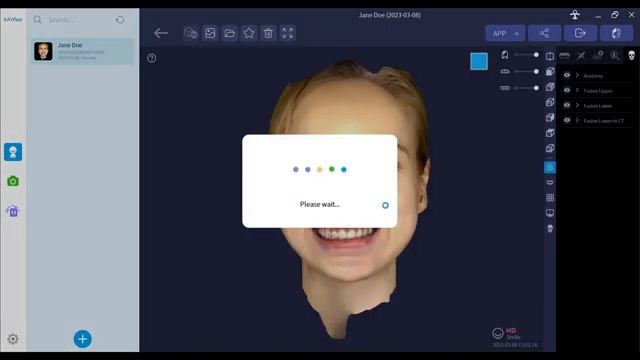Viewport: 640px width, 360px height.
Task: Click the back arrow in toolbar
Action: [x=161, y=33]
